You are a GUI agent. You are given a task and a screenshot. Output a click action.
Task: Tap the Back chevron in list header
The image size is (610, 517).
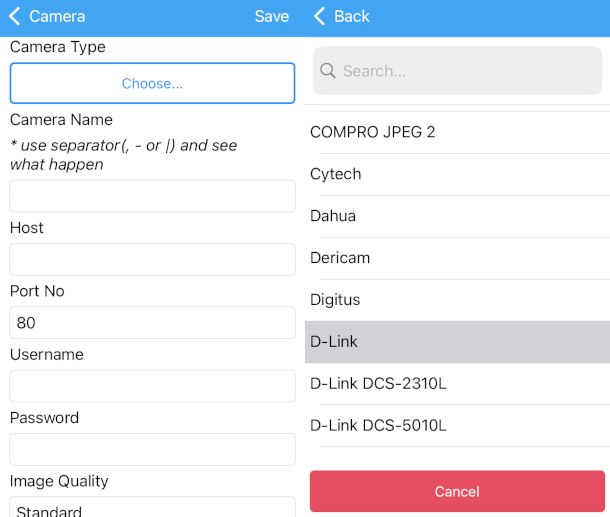pos(320,16)
